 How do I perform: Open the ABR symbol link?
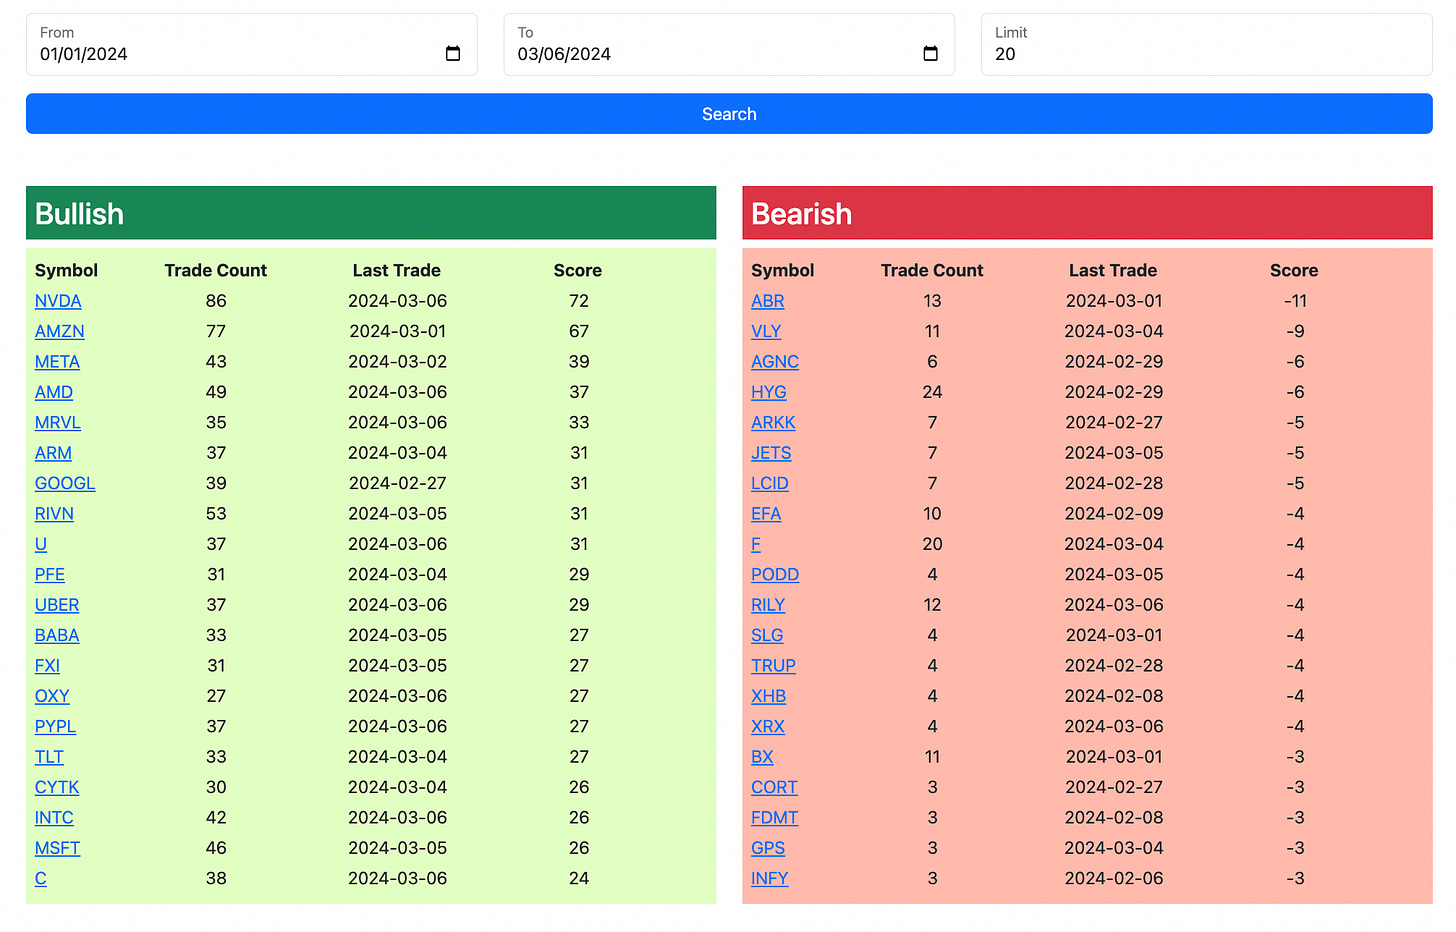point(768,301)
